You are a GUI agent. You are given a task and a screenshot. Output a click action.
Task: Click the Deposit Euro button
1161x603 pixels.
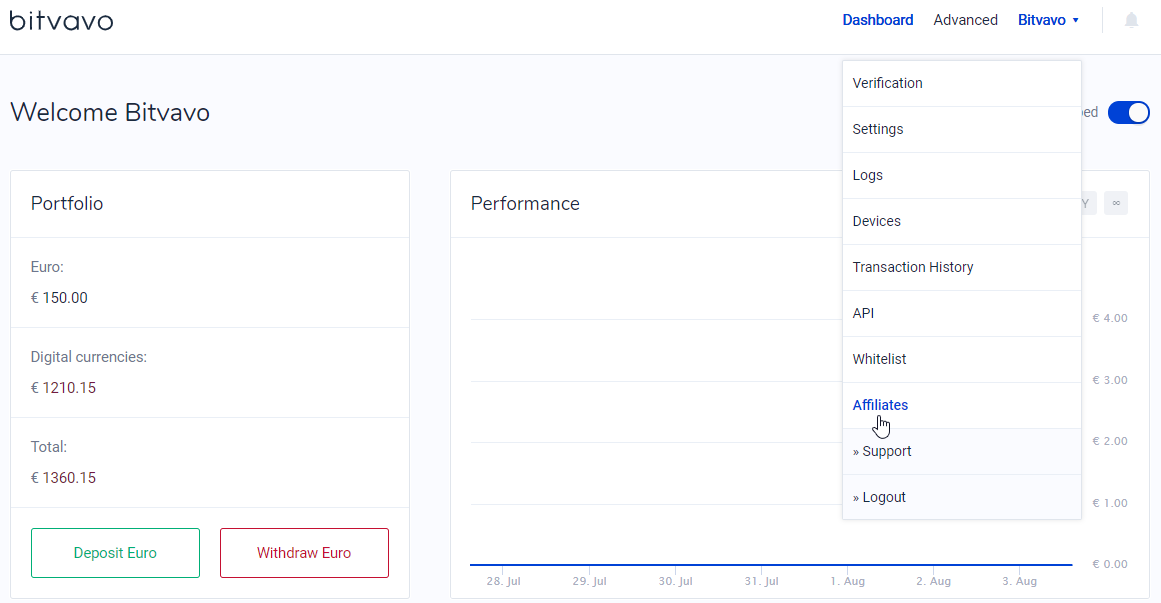click(x=116, y=553)
